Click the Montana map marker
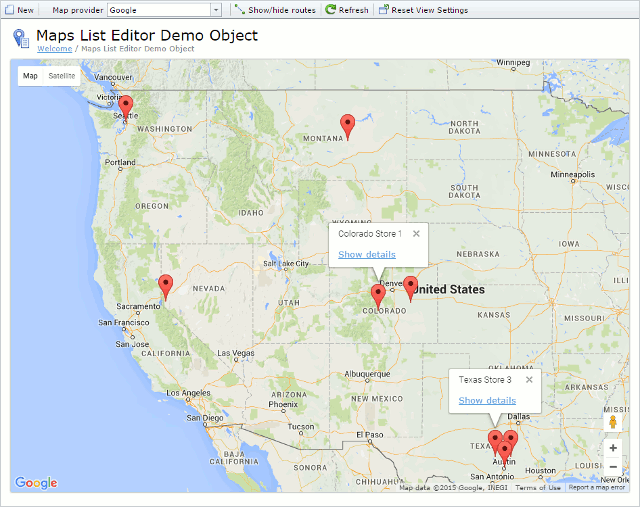 point(347,126)
